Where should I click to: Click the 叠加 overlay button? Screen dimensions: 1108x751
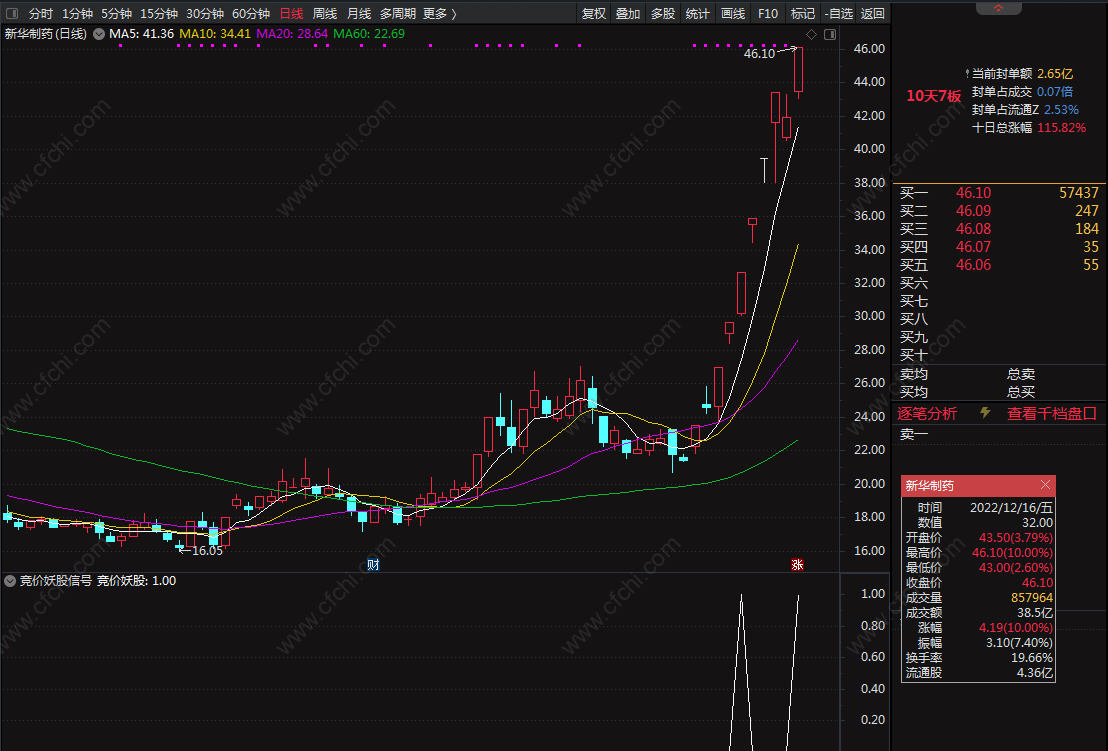(627, 13)
